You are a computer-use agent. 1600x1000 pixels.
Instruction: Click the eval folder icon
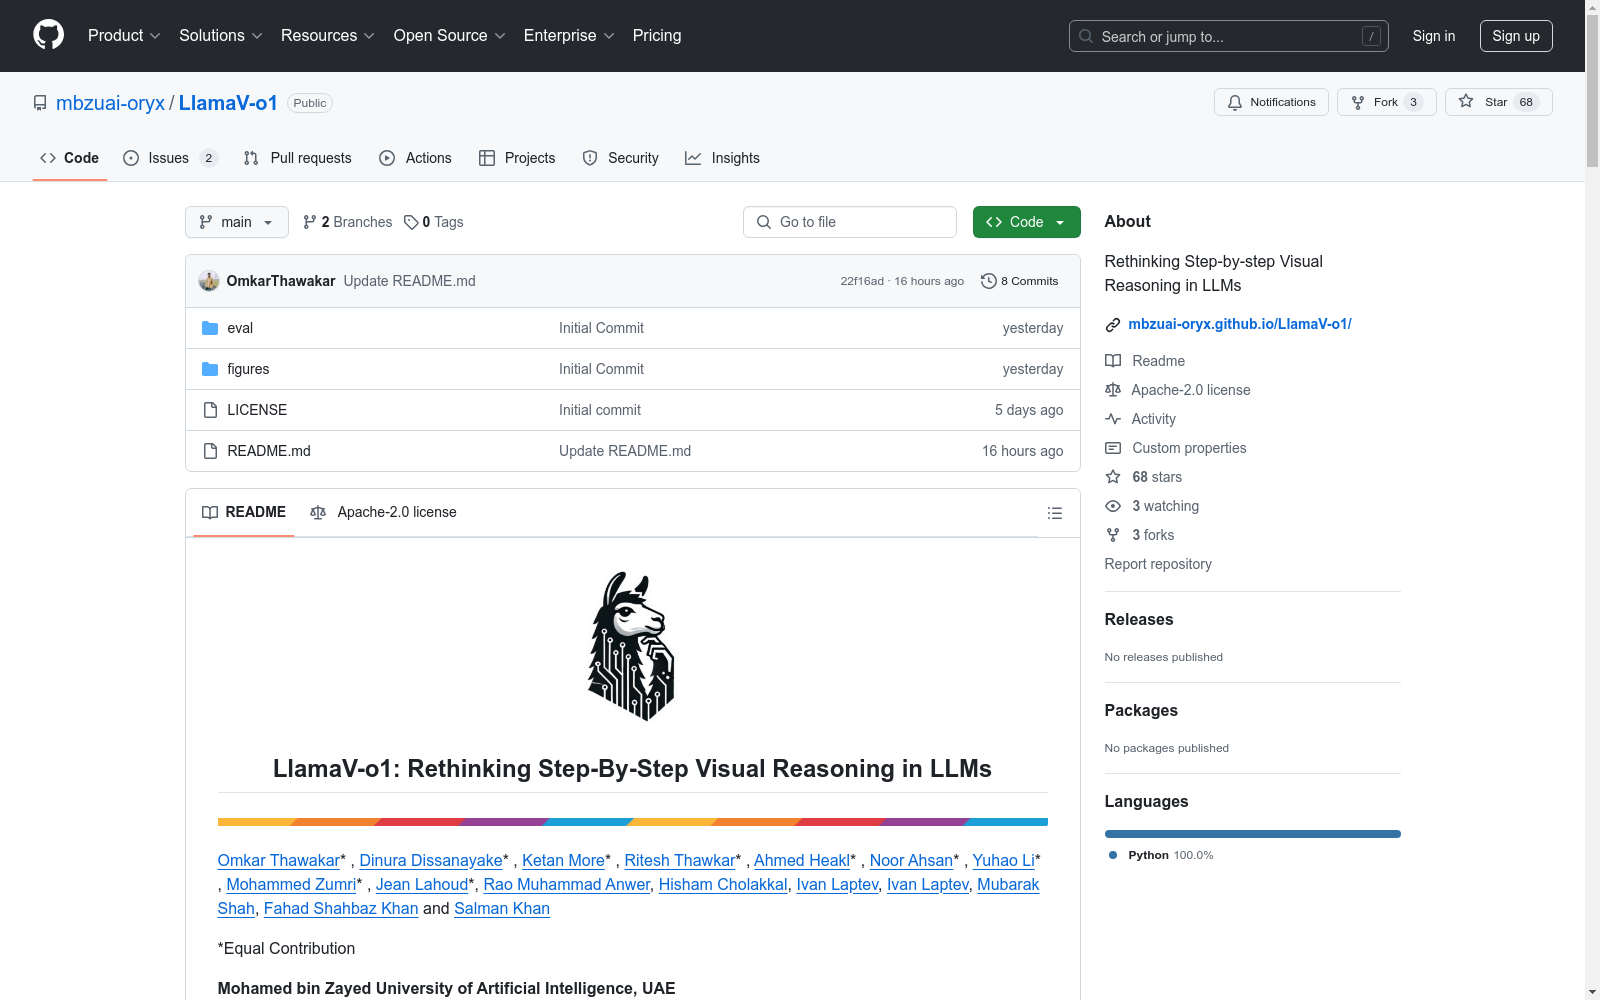(210, 328)
